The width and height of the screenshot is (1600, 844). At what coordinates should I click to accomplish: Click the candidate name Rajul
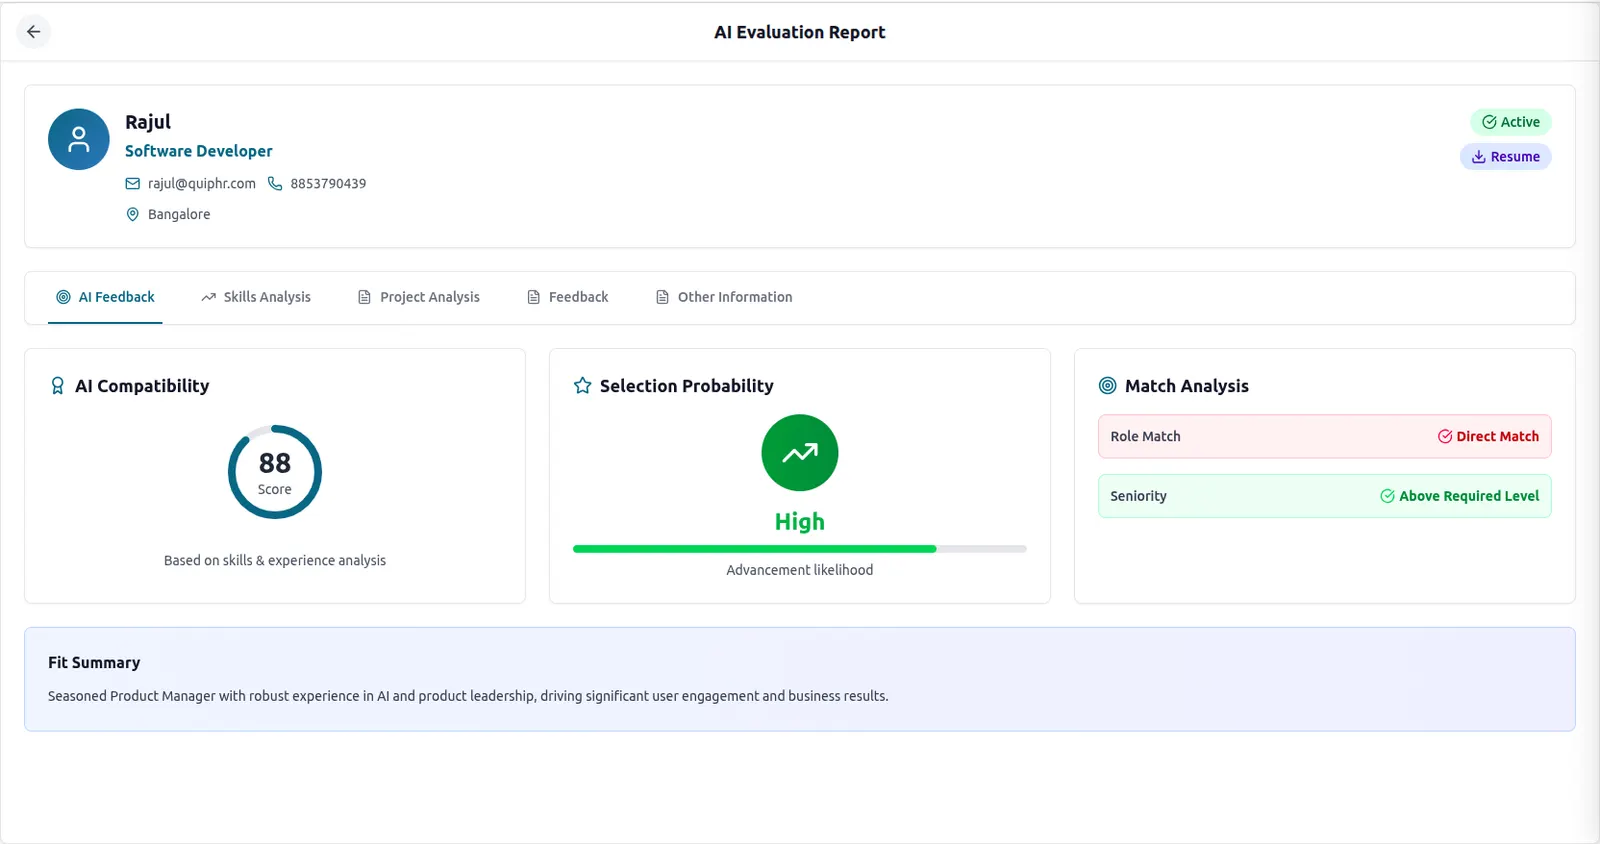[x=148, y=122]
